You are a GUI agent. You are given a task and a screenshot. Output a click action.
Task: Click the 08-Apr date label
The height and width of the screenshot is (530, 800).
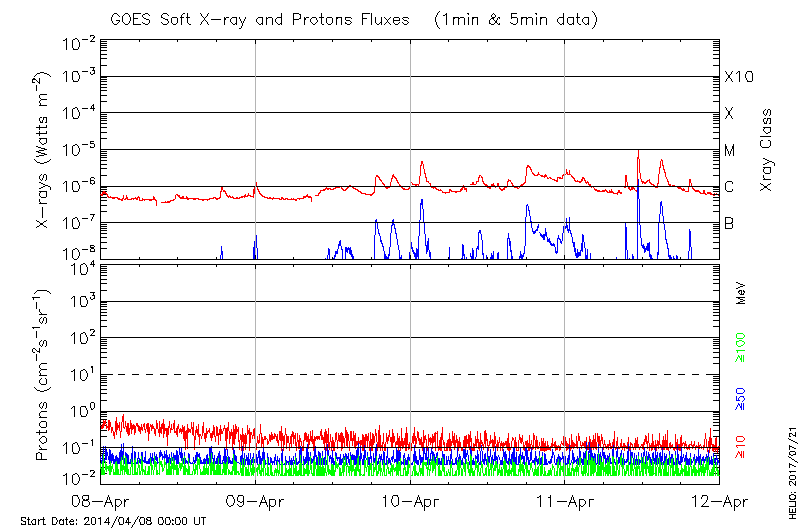click(101, 502)
